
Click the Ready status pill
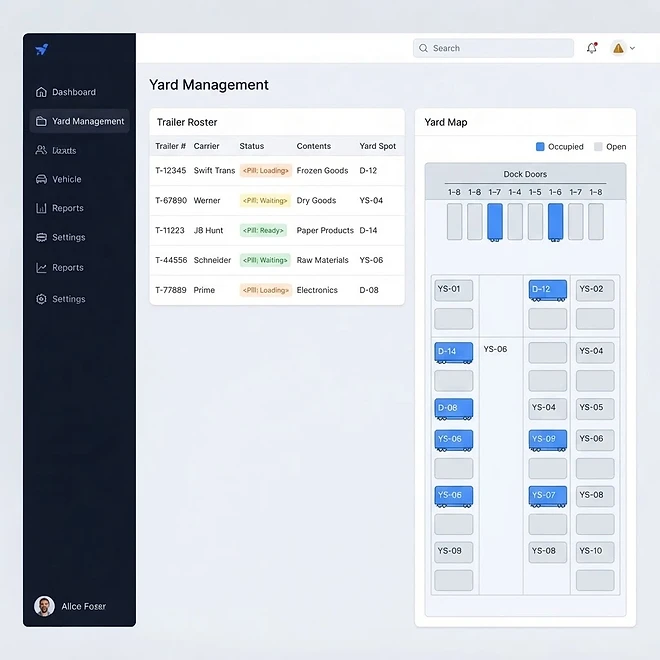(x=263, y=230)
